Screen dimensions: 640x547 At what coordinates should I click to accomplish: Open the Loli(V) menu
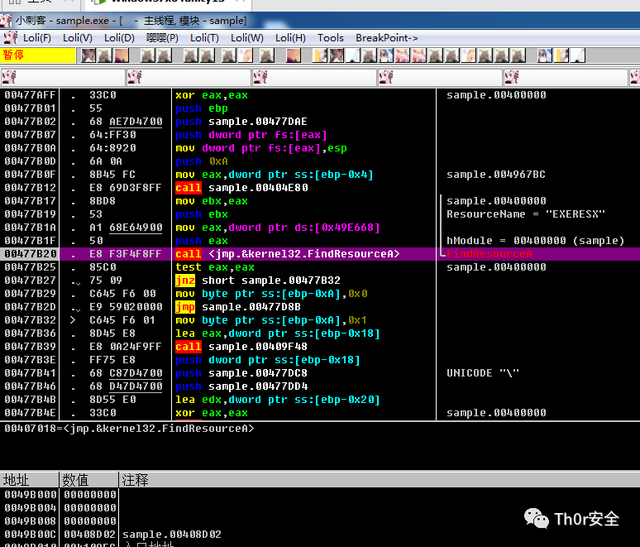77,38
